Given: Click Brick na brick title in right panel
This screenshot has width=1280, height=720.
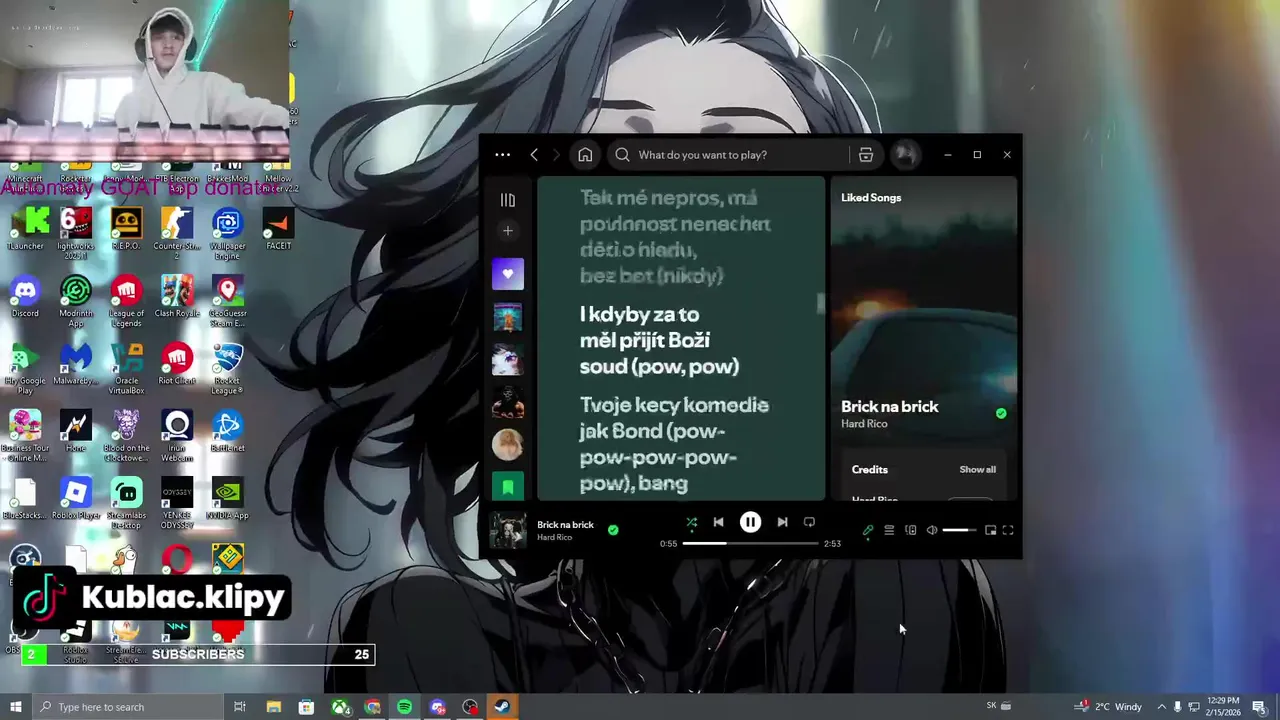Looking at the screenshot, I should (889, 407).
